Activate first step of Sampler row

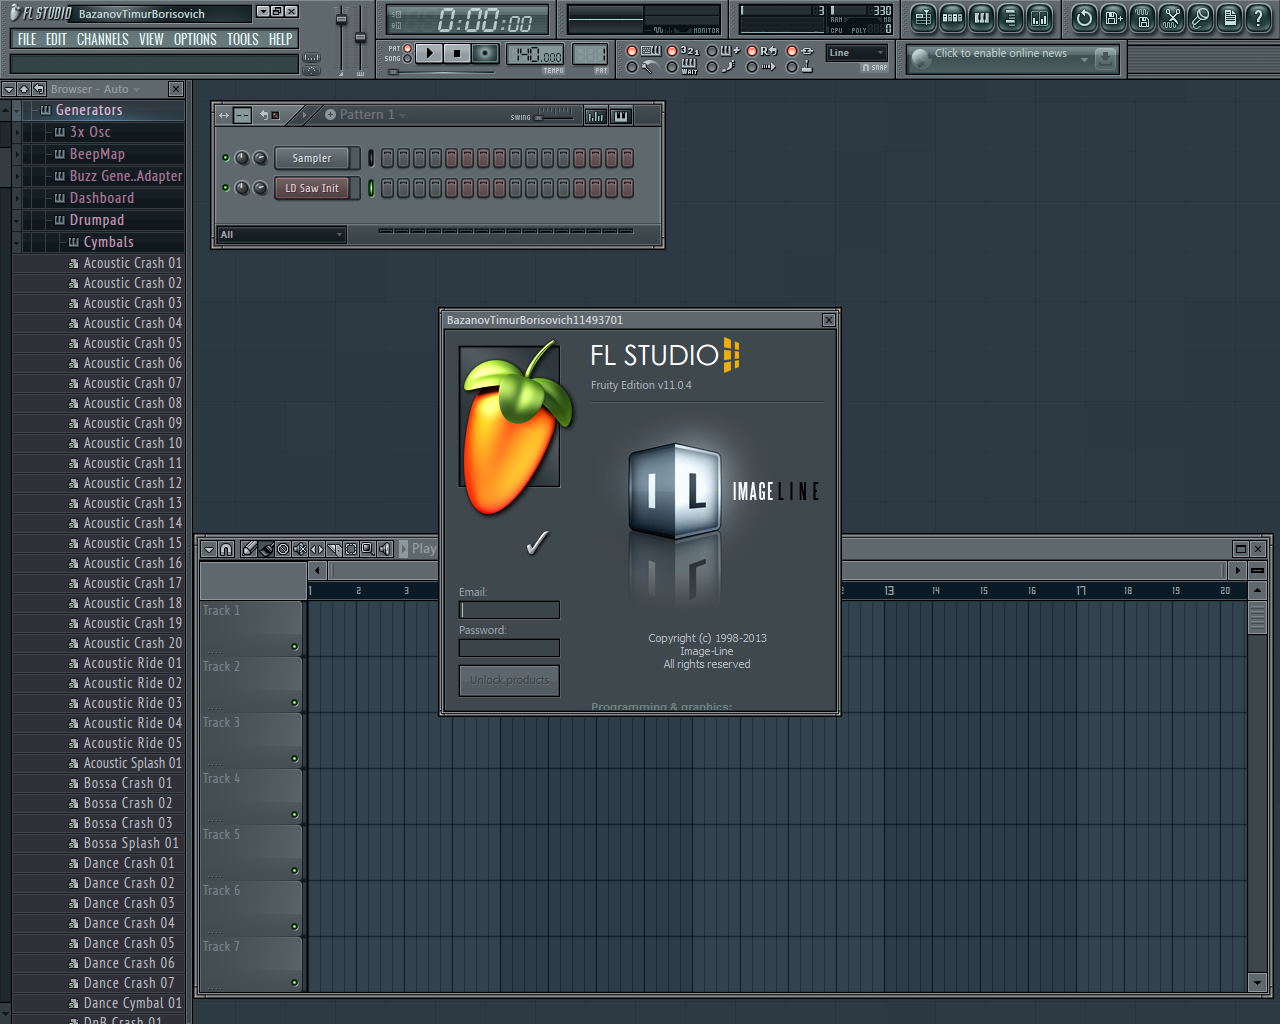coord(388,158)
